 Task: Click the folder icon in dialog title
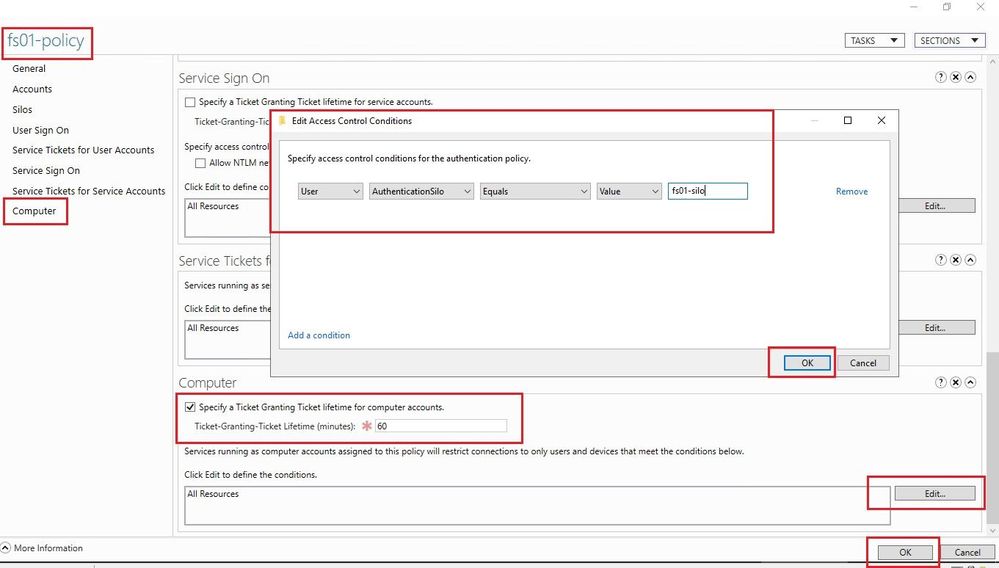tap(282, 120)
